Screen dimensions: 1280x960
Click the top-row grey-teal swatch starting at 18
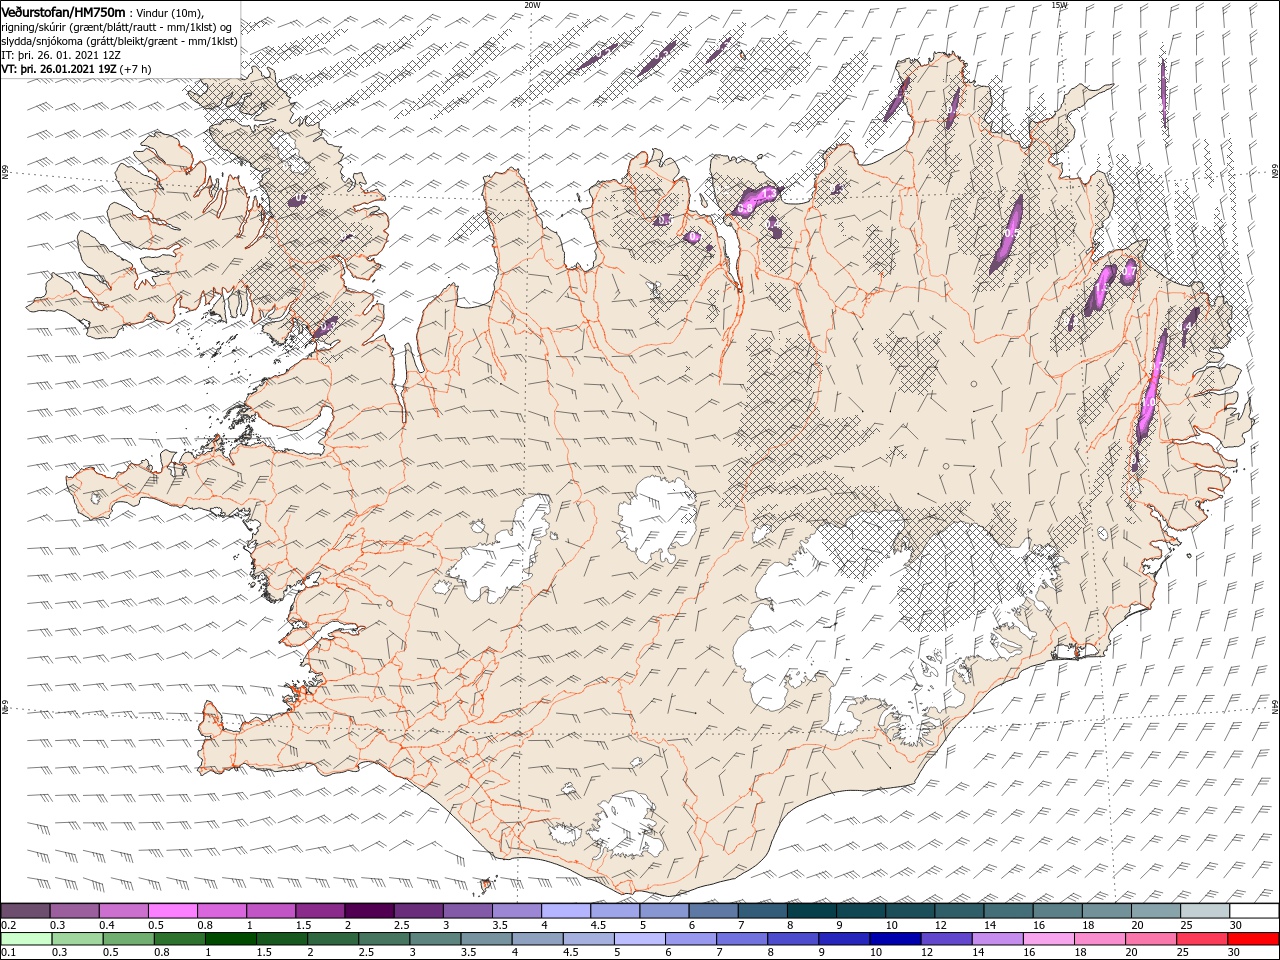pyautogui.click(x=1107, y=911)
